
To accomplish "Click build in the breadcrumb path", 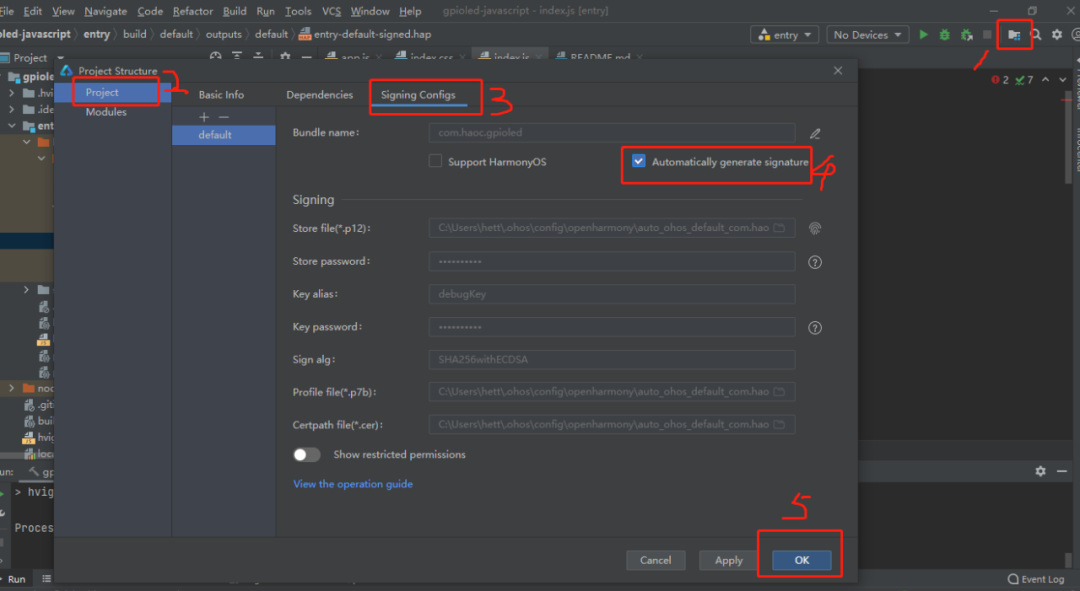I will coord(135,34).
